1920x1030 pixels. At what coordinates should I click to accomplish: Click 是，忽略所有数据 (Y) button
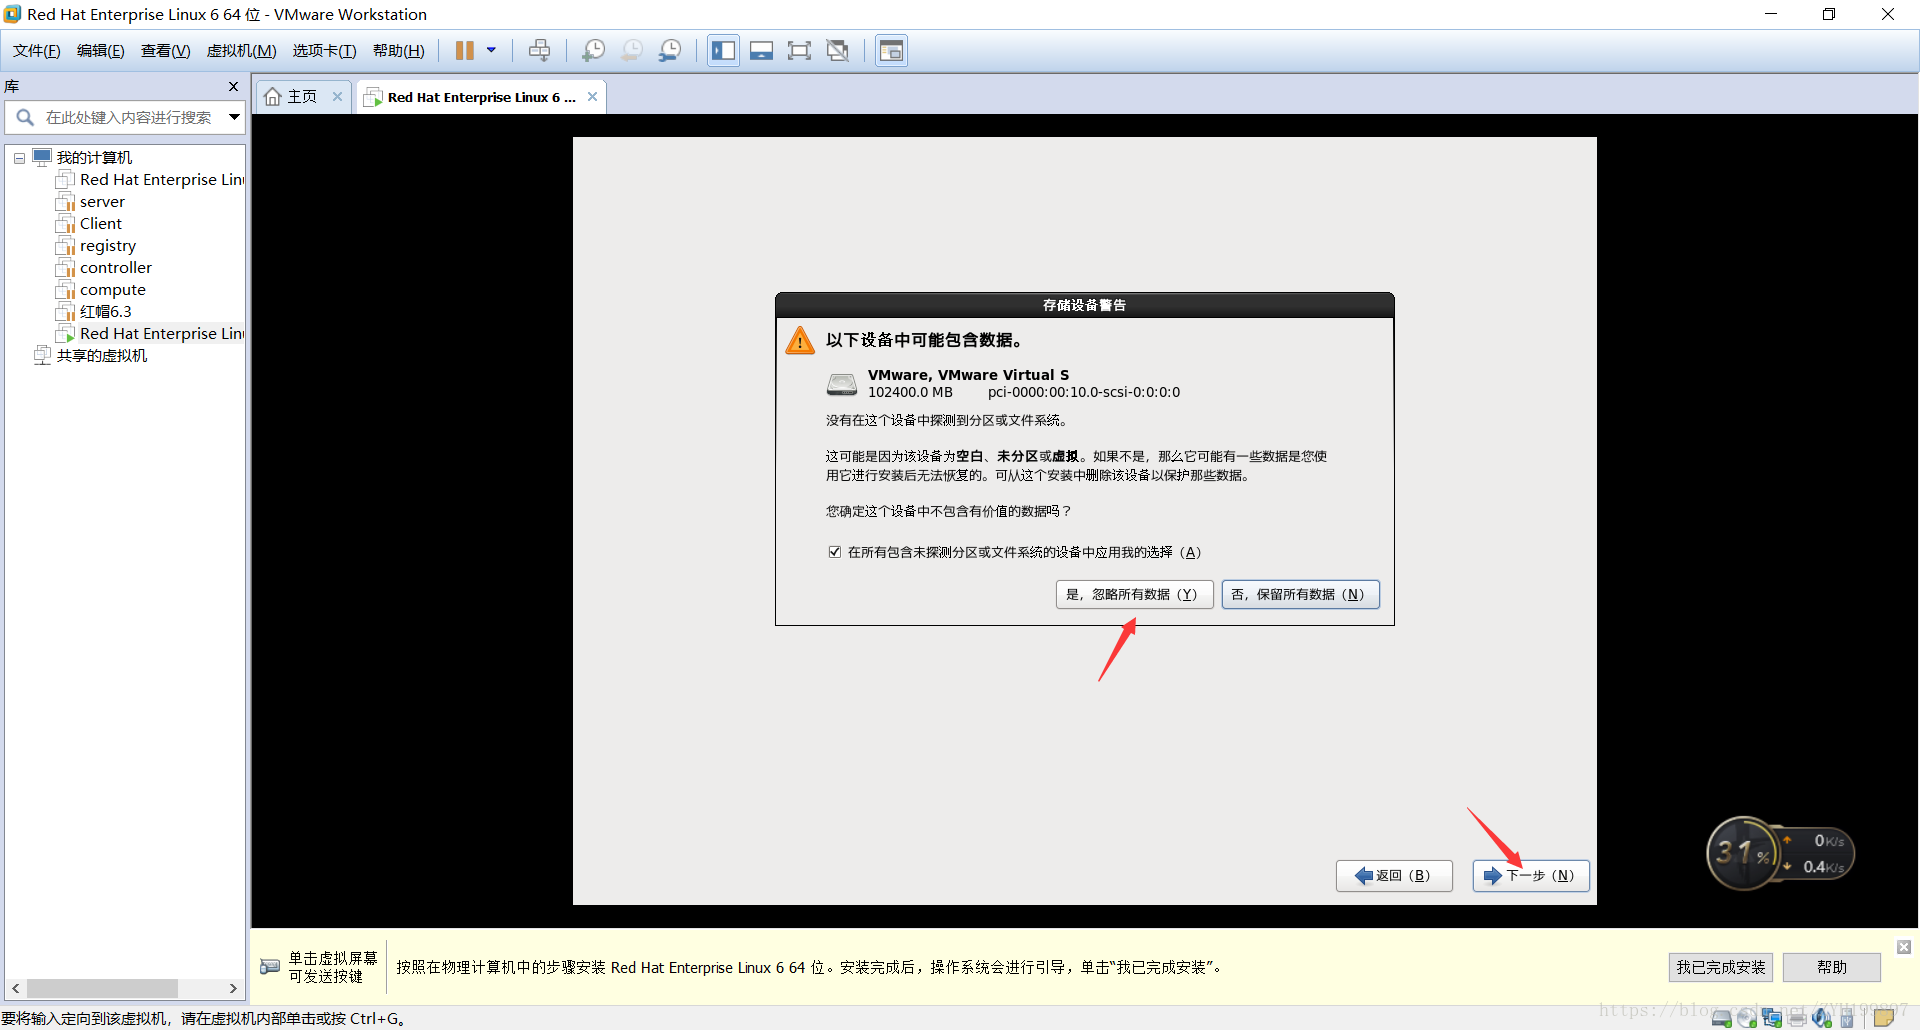(x=1134, y=595)
